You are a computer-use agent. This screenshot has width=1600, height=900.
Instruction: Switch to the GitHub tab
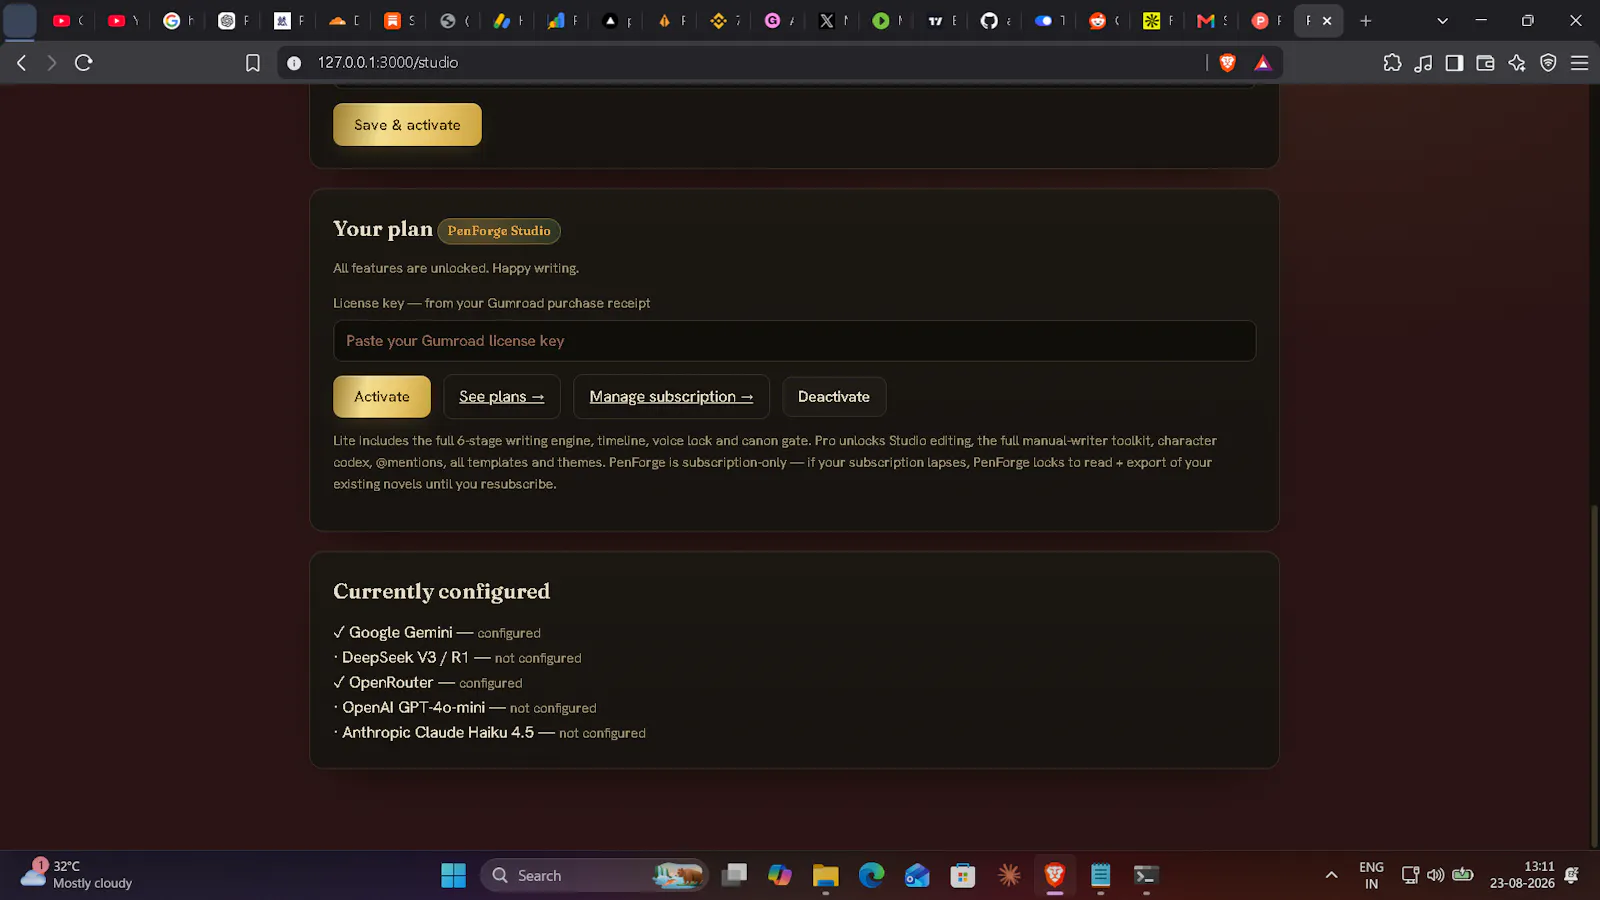click(x=996, y=20)
